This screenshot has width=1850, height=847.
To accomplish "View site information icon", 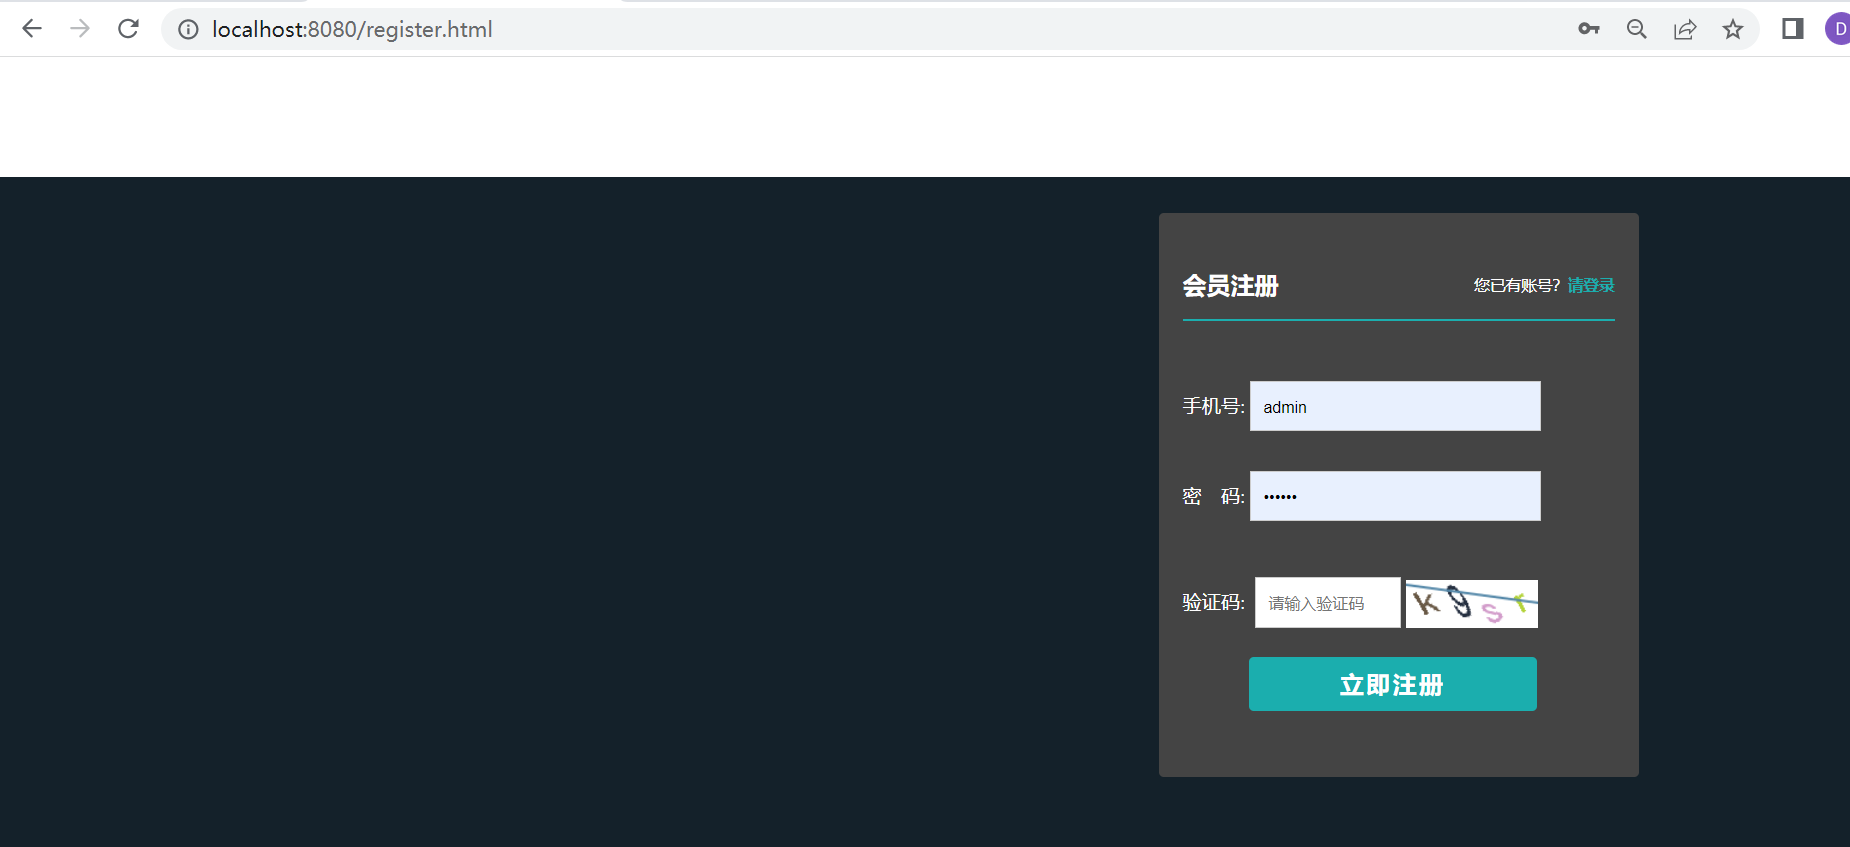I will (x=188, y=30).
